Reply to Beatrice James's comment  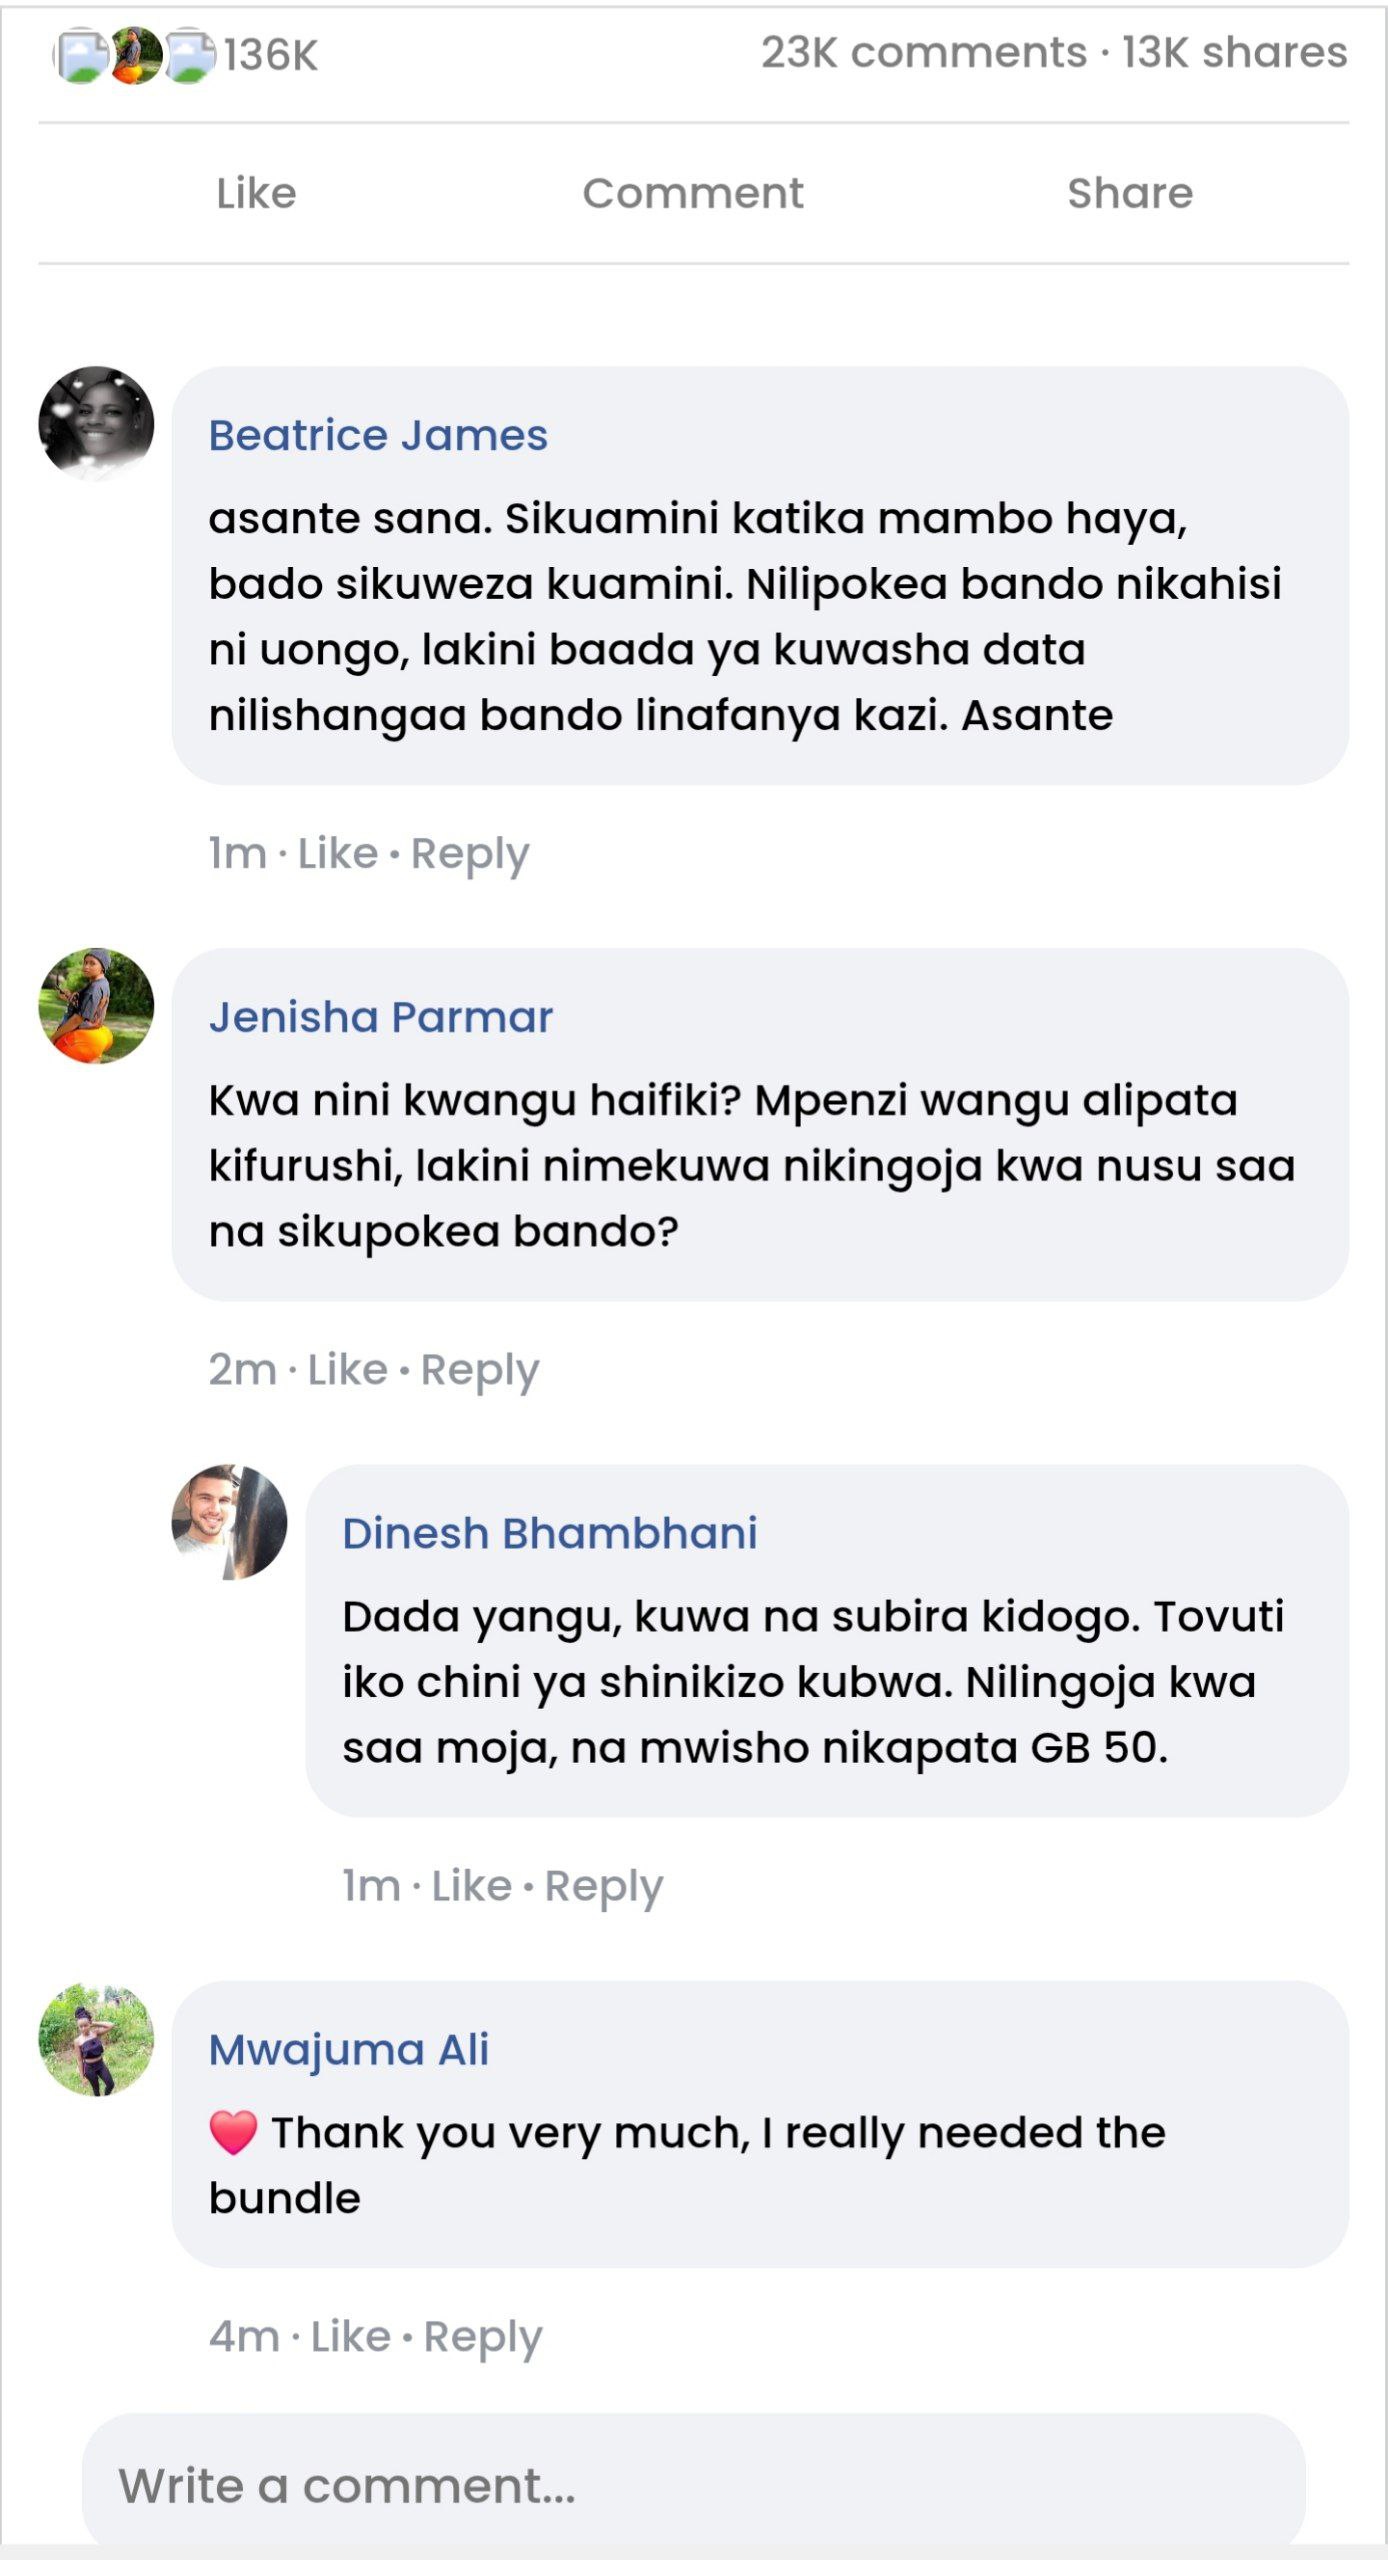tap(470, 854)
